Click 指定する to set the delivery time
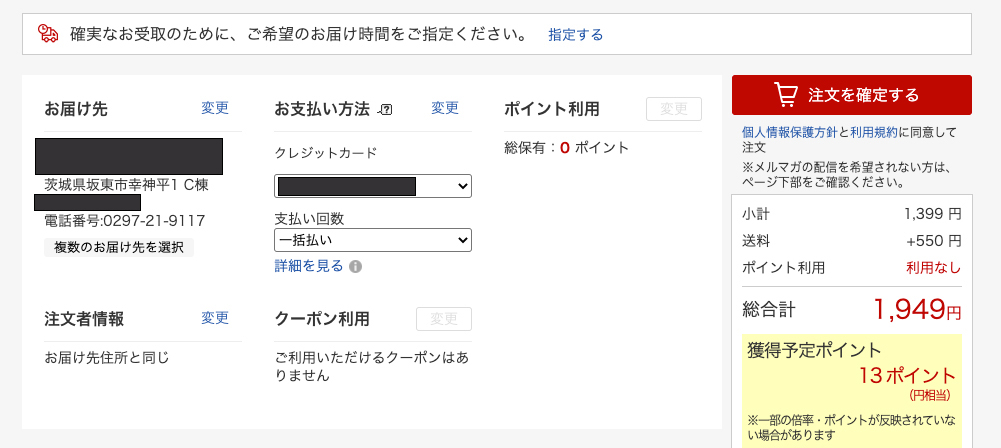The image size is (1001, 448). pyautogui.click(x=575, y=35)
